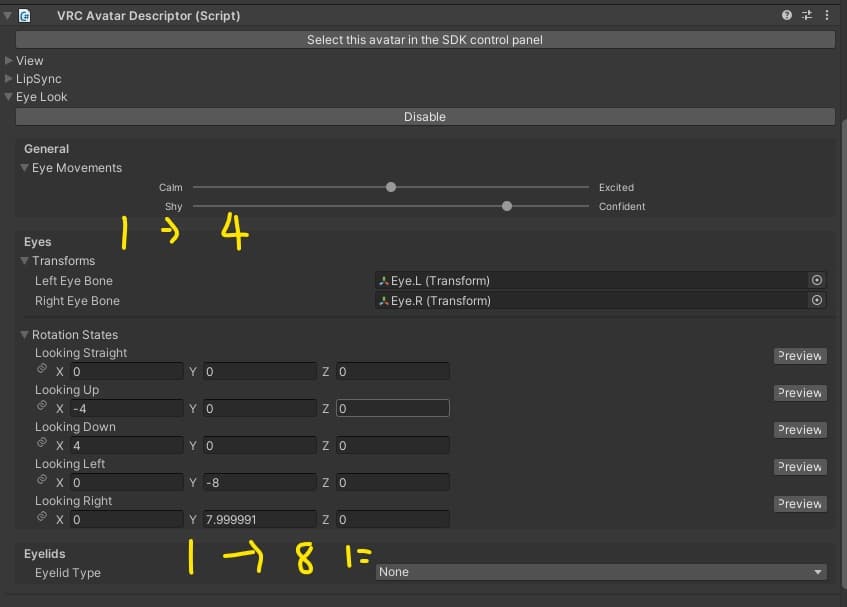Screen dimensions: 847x607
Task: Collapse the VRC Avatar Descriptor component
Action: point(8,16)
